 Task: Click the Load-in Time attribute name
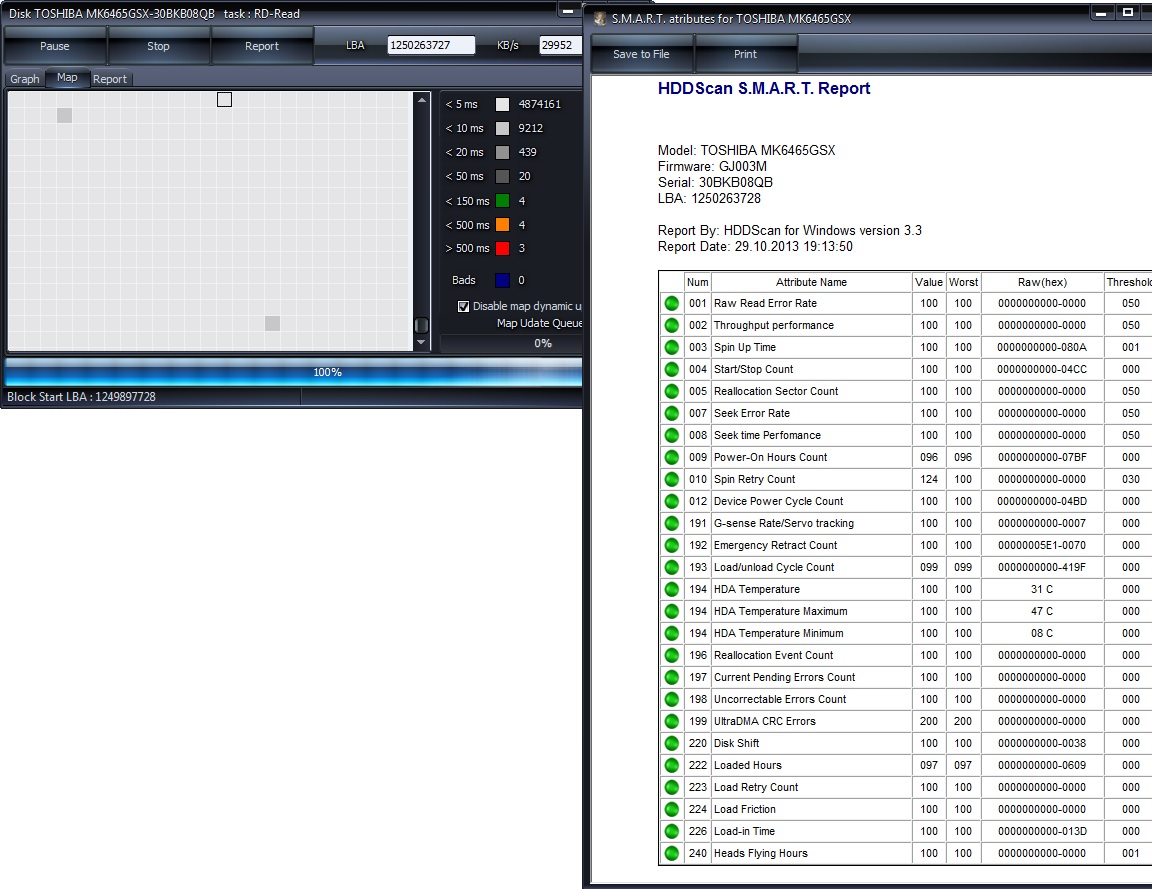point(744,832)
